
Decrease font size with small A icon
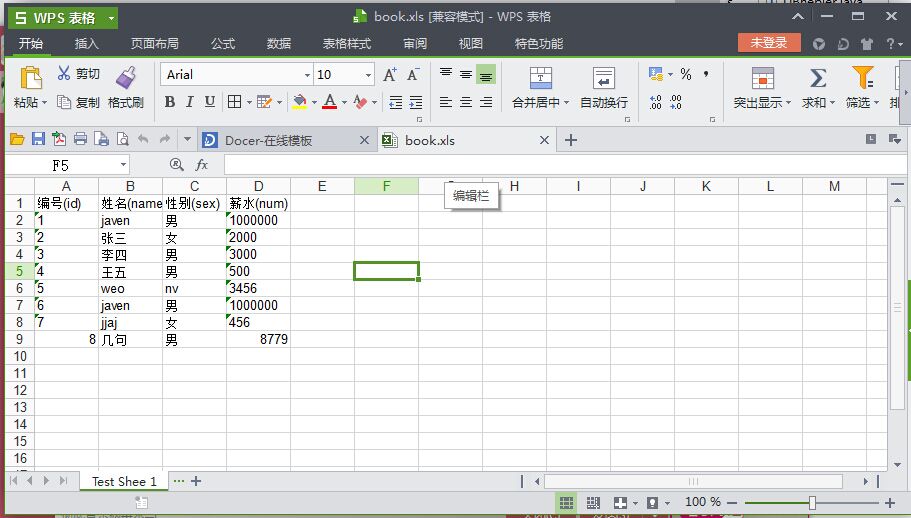413,74
